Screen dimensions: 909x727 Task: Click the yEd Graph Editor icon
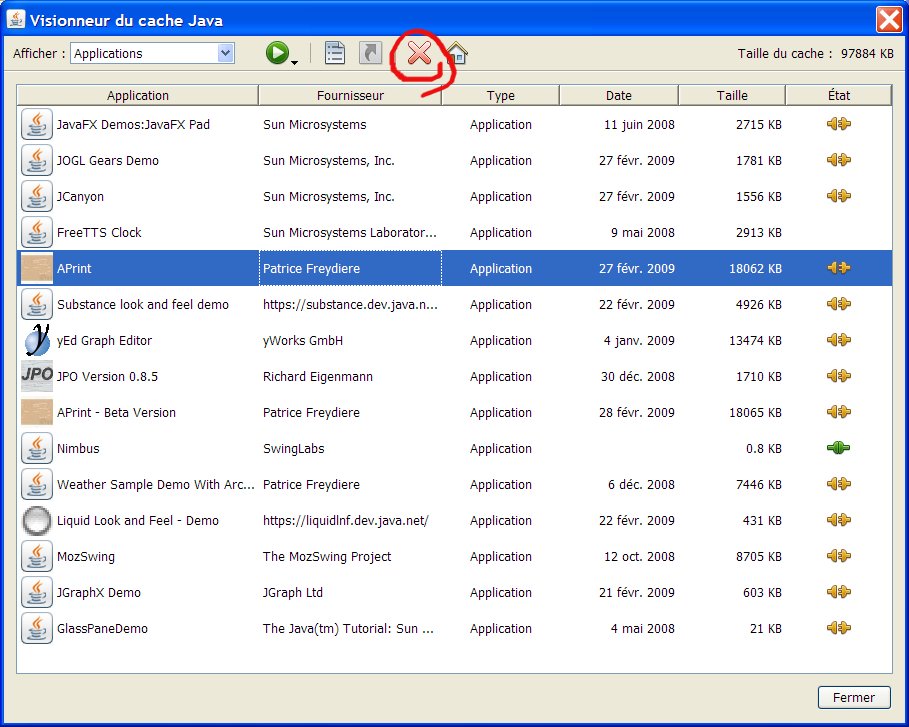coord(37,340)
